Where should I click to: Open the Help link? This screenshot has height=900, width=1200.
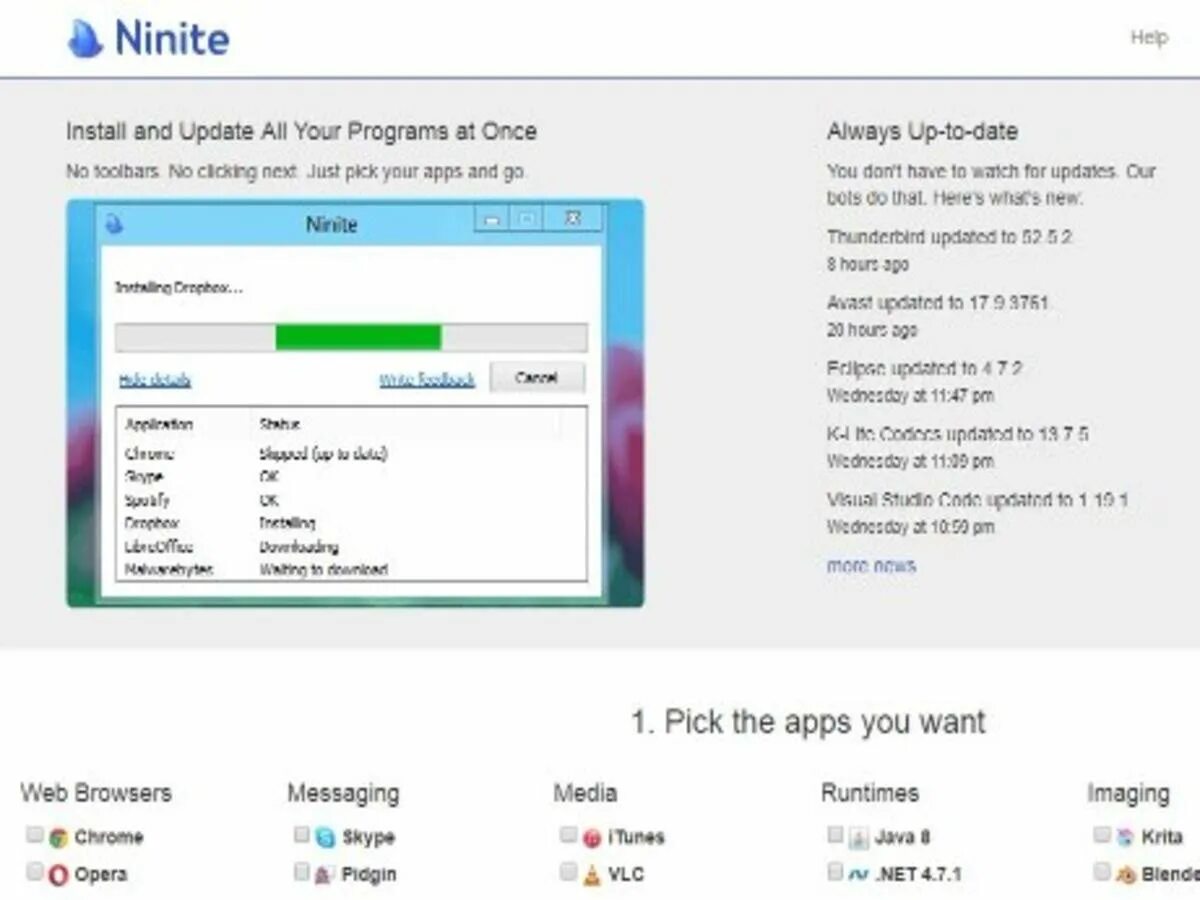tap(1148, 38)
